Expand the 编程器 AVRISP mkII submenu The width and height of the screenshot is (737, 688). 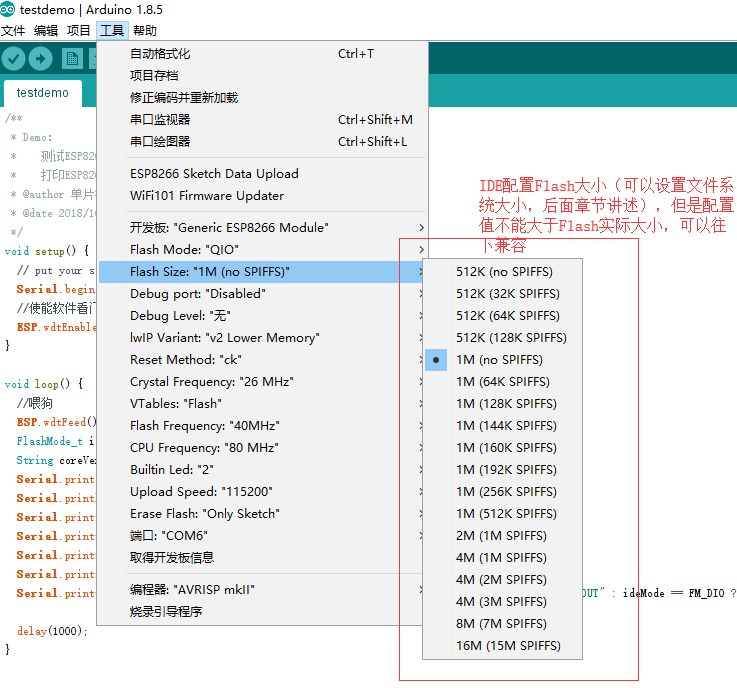pyautogui.click(x=262, y=590)
